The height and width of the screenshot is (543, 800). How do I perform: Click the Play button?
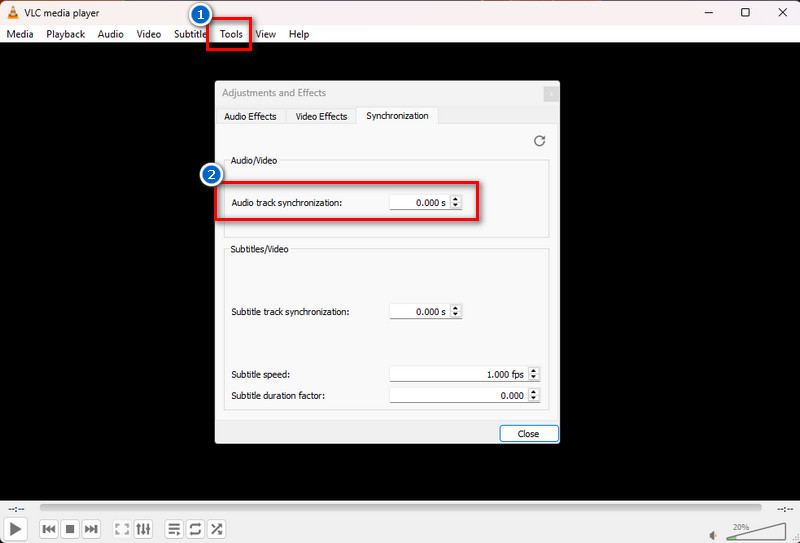click(15, 529)
